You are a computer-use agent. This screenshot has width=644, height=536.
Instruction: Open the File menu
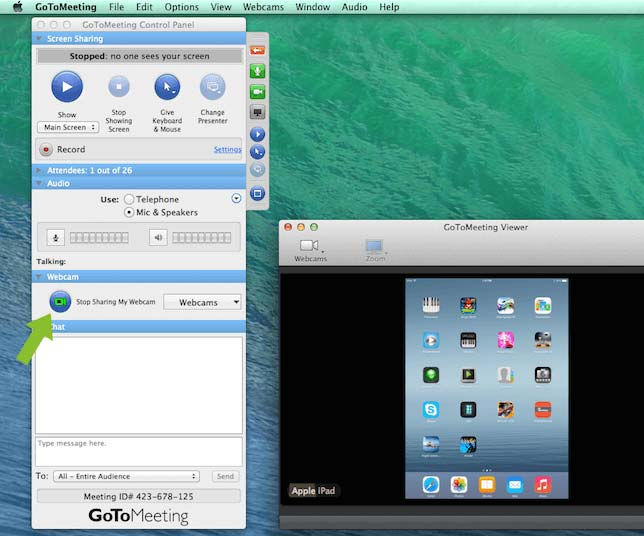(x=117, y=7)
